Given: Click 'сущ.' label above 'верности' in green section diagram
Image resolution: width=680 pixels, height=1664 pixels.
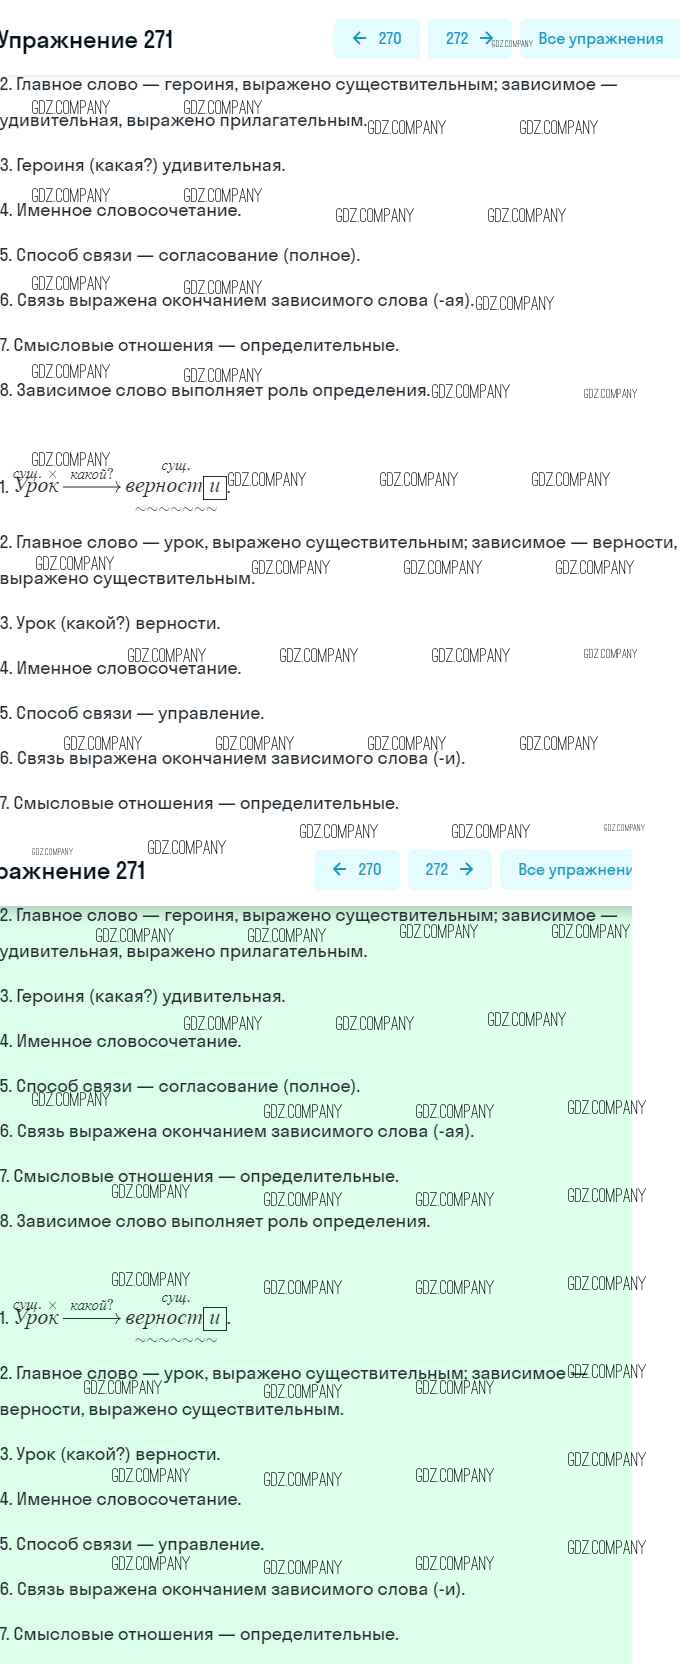Looking at the screenshot, I should [x=175, y=1297].
